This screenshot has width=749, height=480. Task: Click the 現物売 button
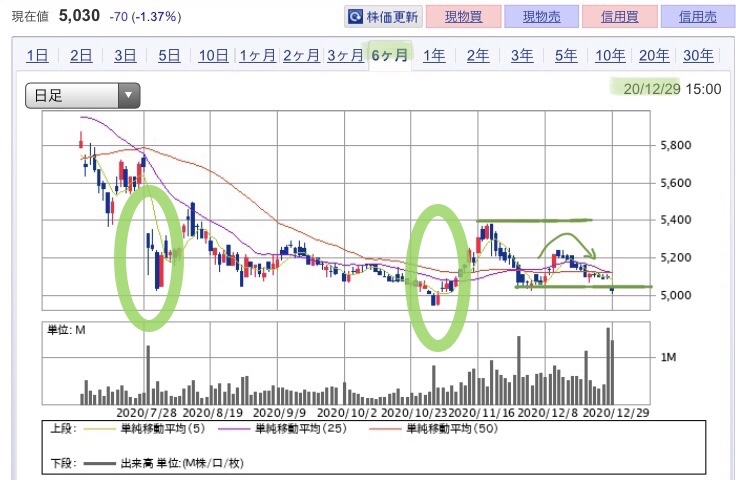click(x=542, y=17)
